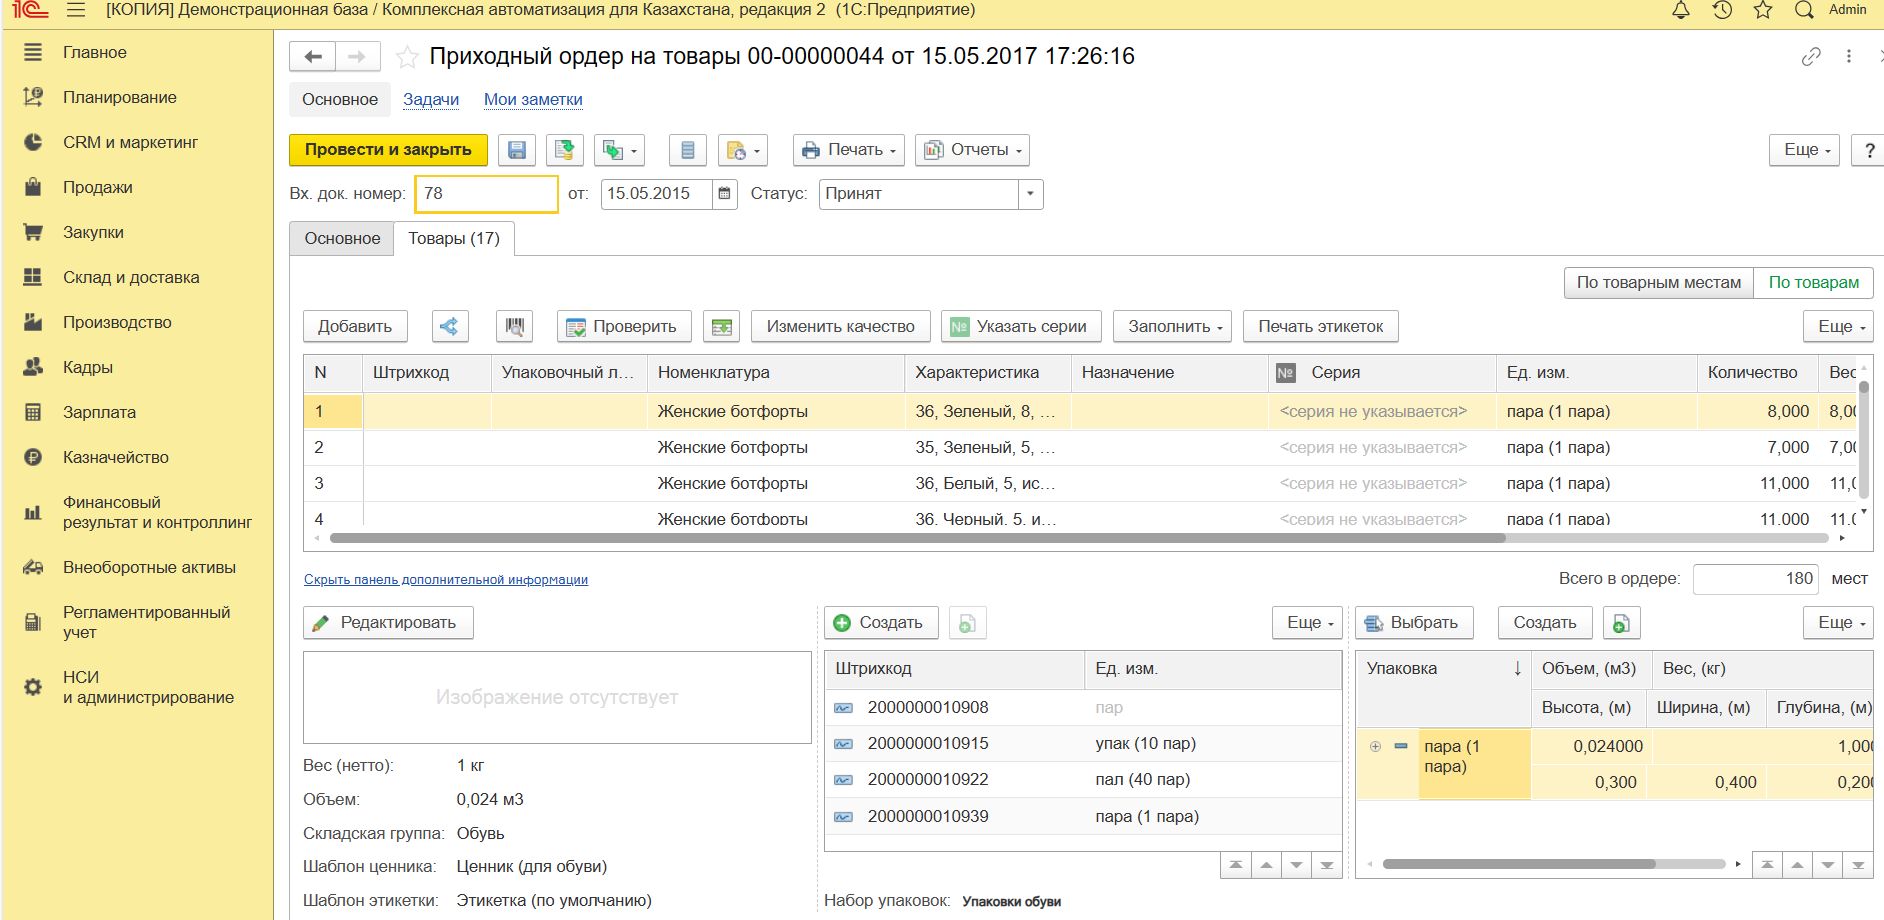Click the notifications bell icon

tap(1681, 11)
